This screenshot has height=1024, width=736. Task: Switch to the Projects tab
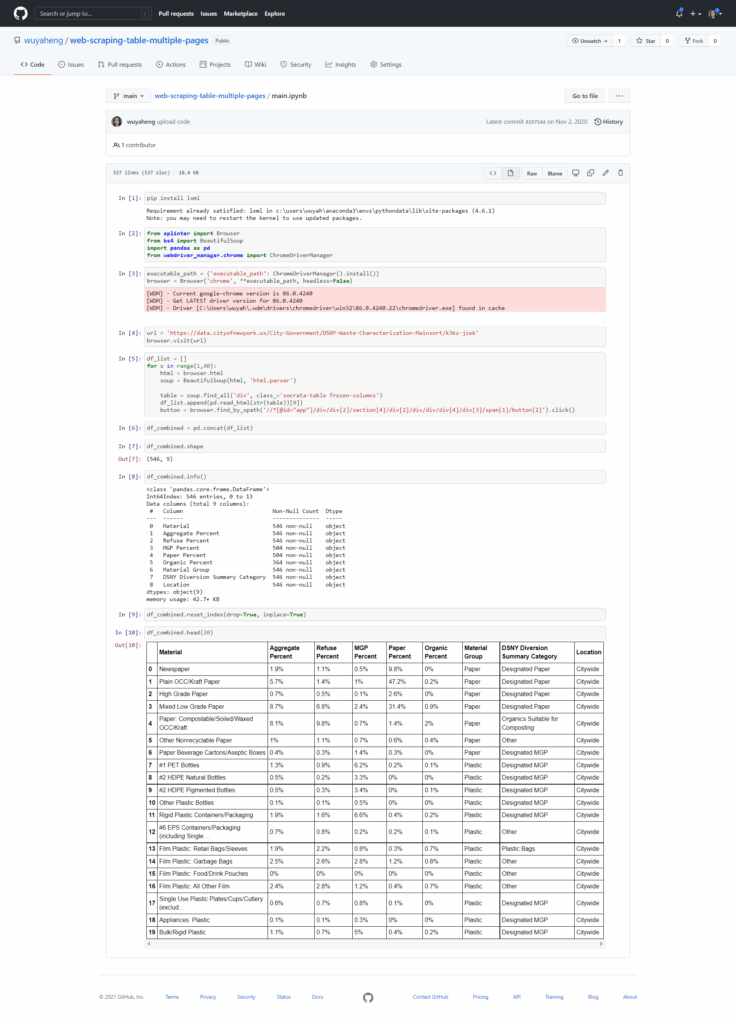(x=215, y=65)
